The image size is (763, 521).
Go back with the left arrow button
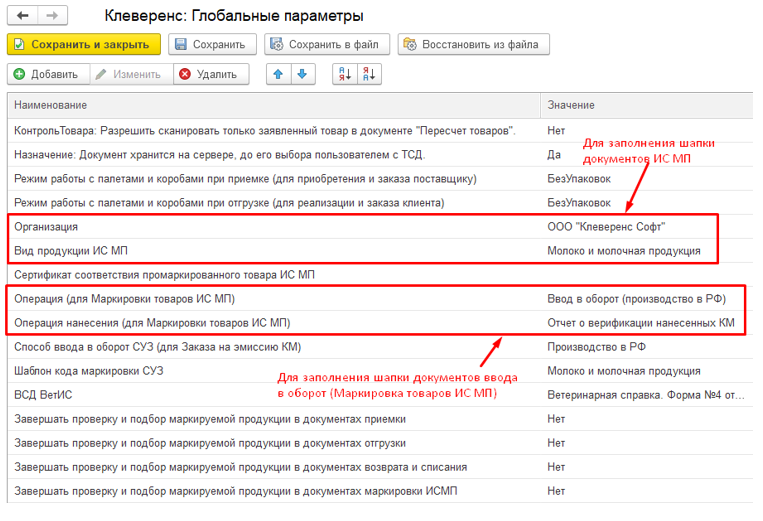pos(22,16)
